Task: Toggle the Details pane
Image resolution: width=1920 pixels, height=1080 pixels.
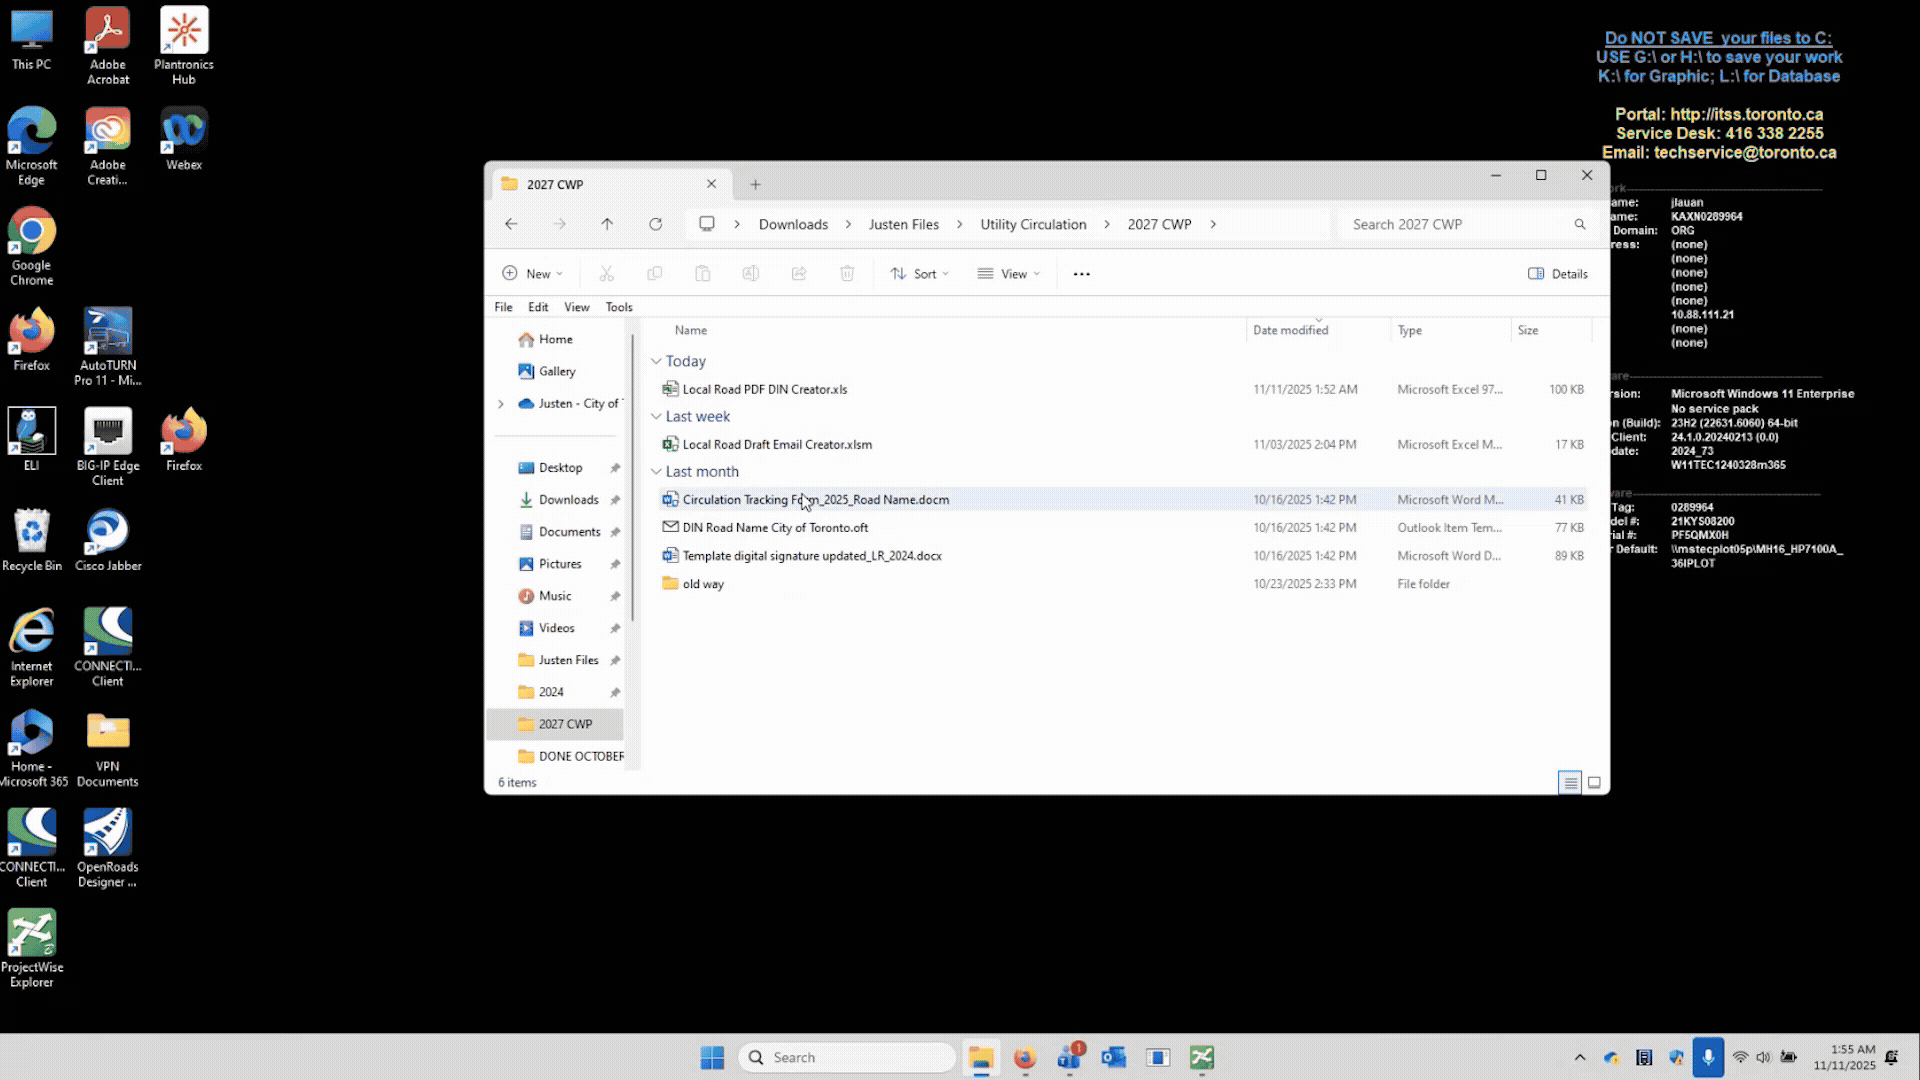Action: coord(1557,274)
